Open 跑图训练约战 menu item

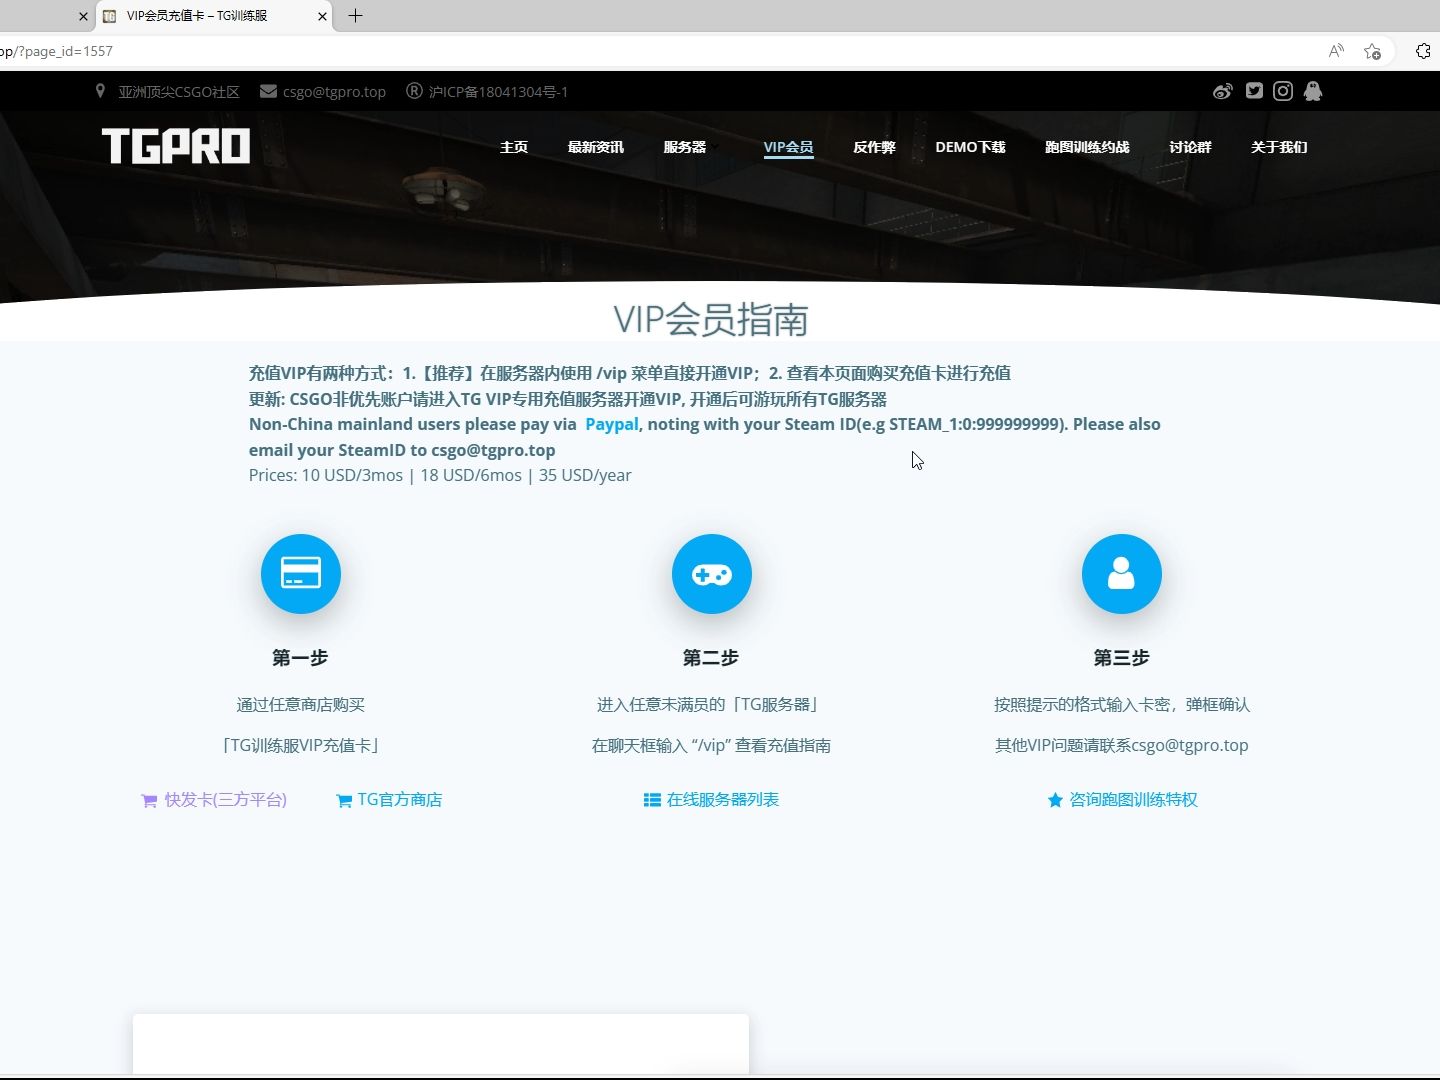pos(1087,147)
